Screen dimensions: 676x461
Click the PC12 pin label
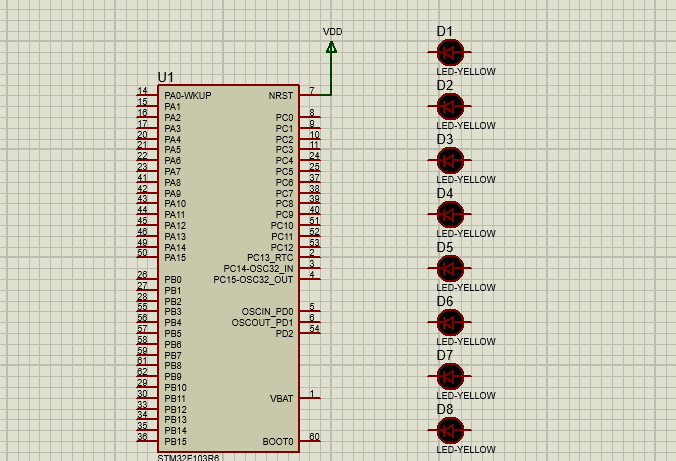point(282,248)
